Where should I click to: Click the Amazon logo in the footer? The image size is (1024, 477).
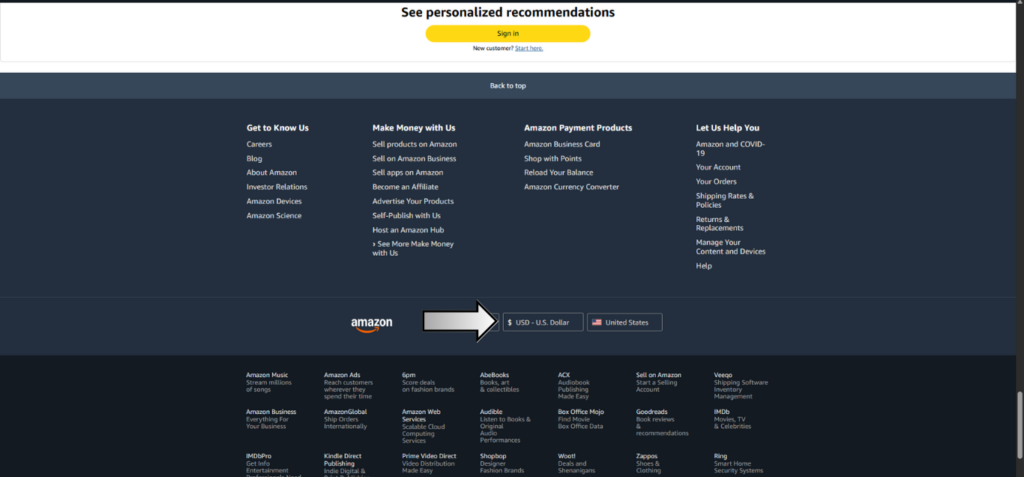372,324
